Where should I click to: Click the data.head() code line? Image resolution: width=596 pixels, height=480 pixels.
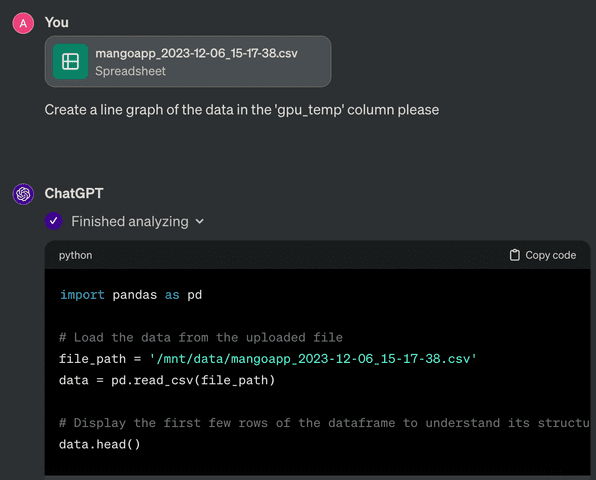100,444
